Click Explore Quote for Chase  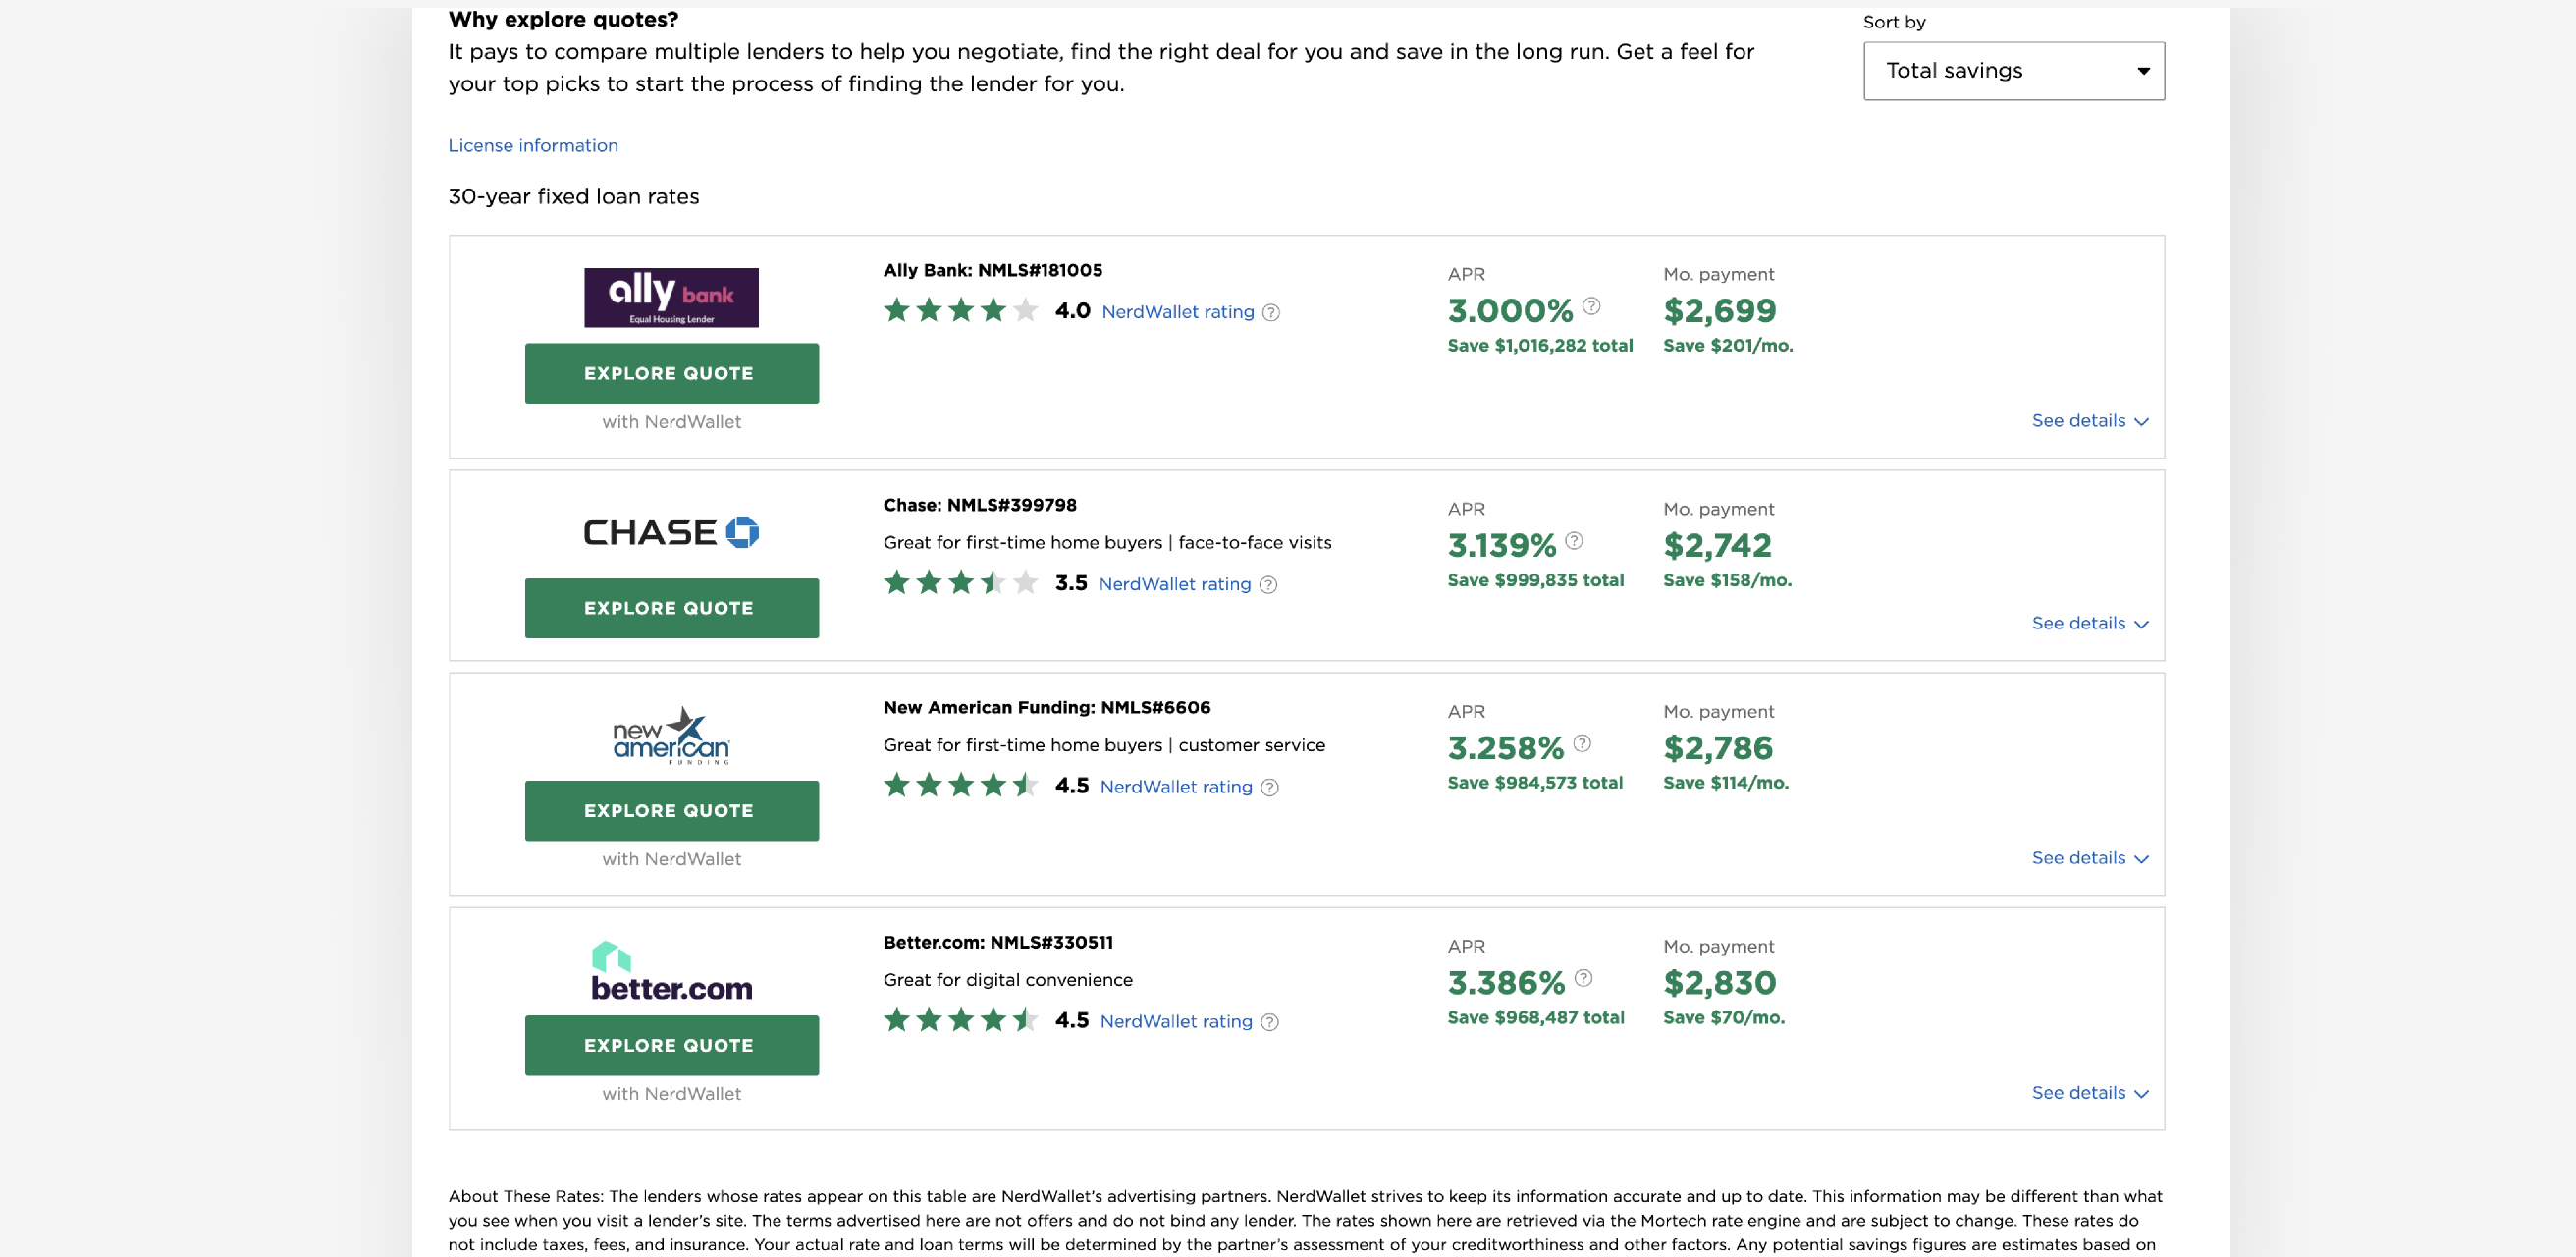point(671,608)
